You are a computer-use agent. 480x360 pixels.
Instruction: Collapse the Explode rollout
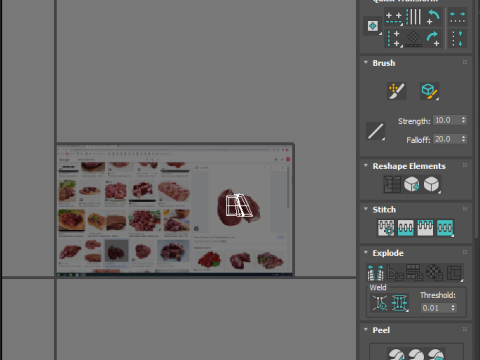pyautogui.click(x=366, y=252)
